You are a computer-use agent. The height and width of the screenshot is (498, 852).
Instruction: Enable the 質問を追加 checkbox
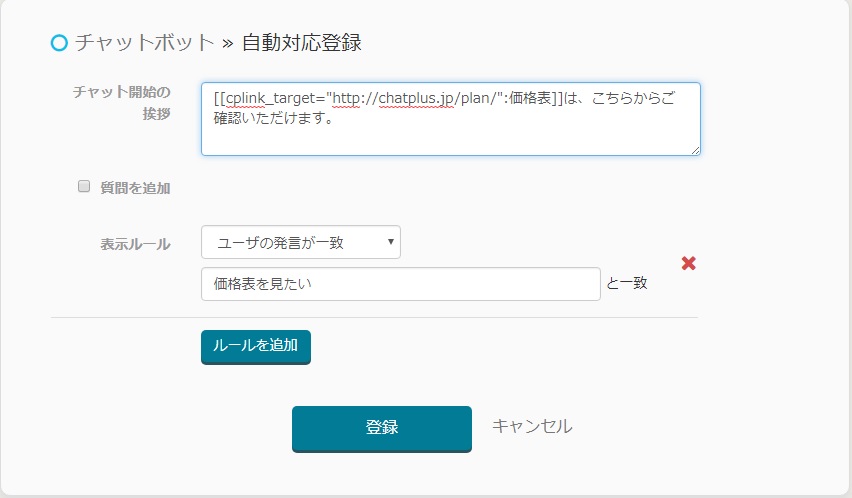(x=84, y=186)
